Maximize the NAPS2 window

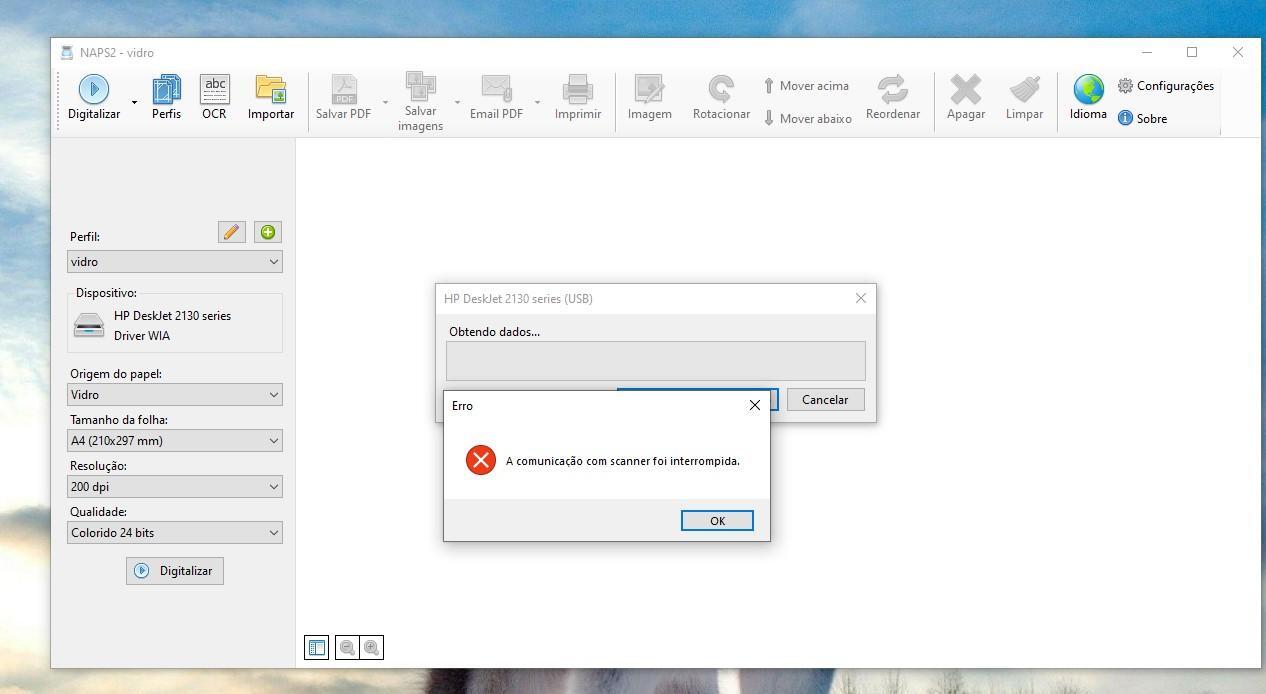1192,52
